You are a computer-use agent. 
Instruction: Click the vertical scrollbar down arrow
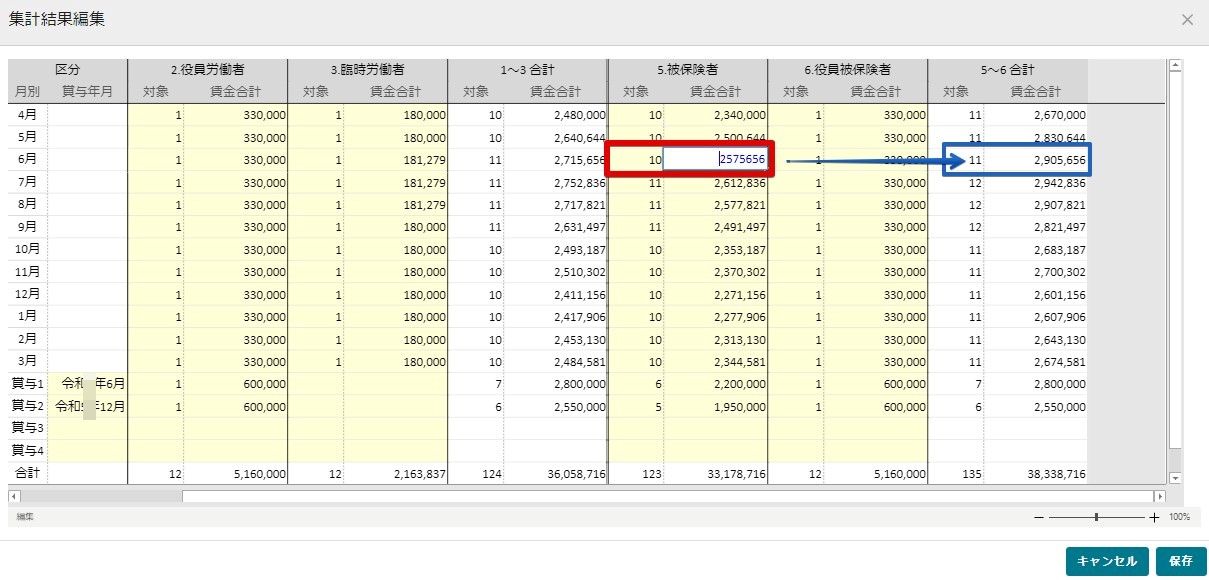[x=1175, y=479]
